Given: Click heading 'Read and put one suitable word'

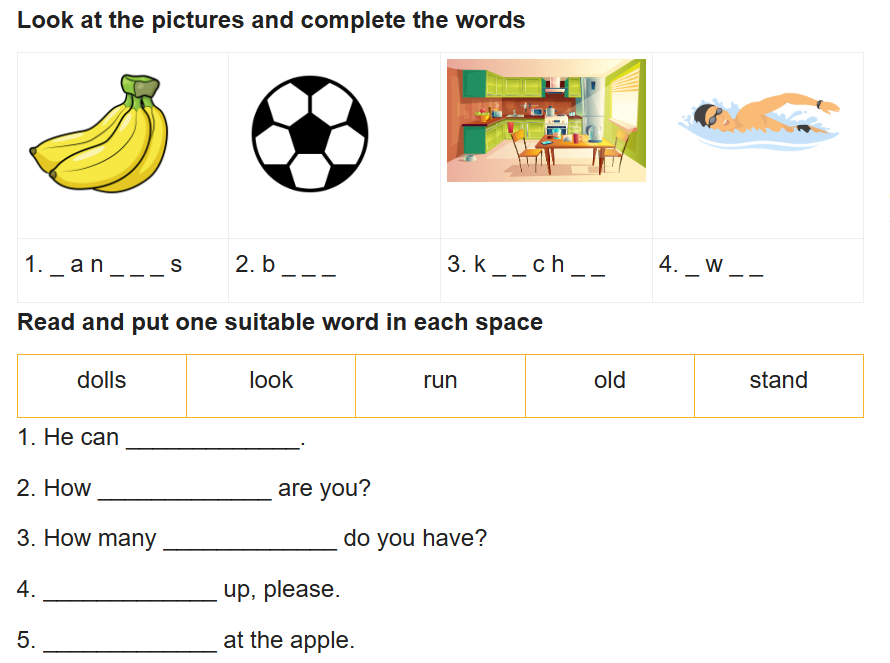Looking at the screenshot, I should (x=280, y=322).
